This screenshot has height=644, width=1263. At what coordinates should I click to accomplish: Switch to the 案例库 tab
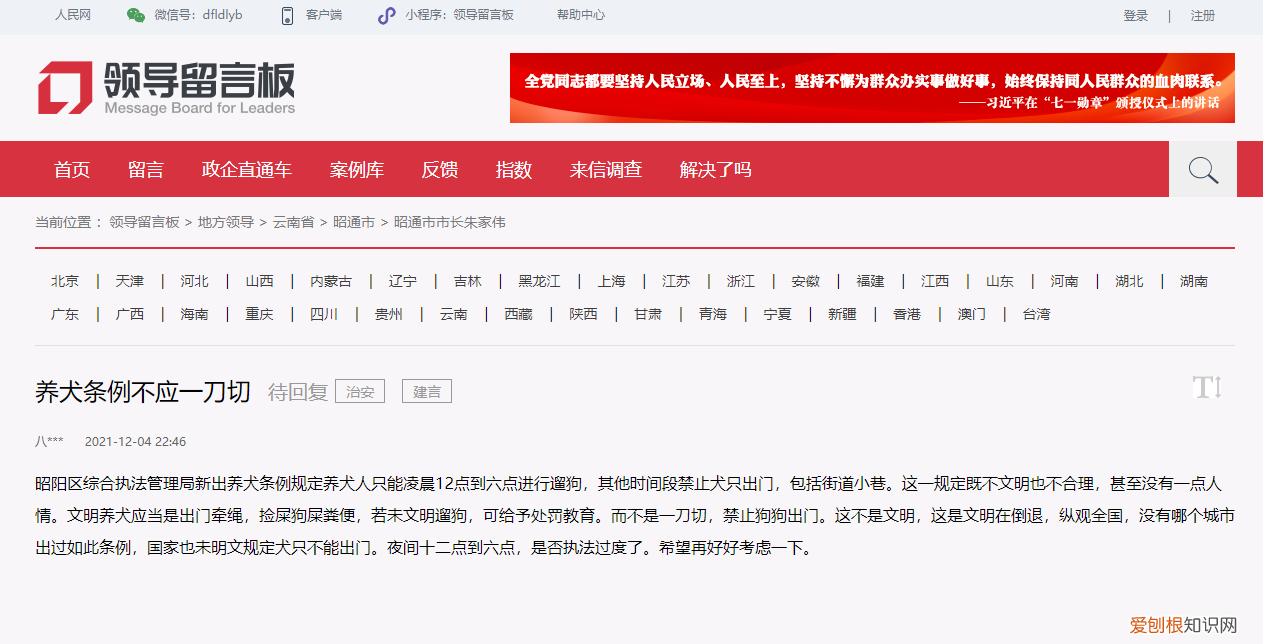pos(357,169)
